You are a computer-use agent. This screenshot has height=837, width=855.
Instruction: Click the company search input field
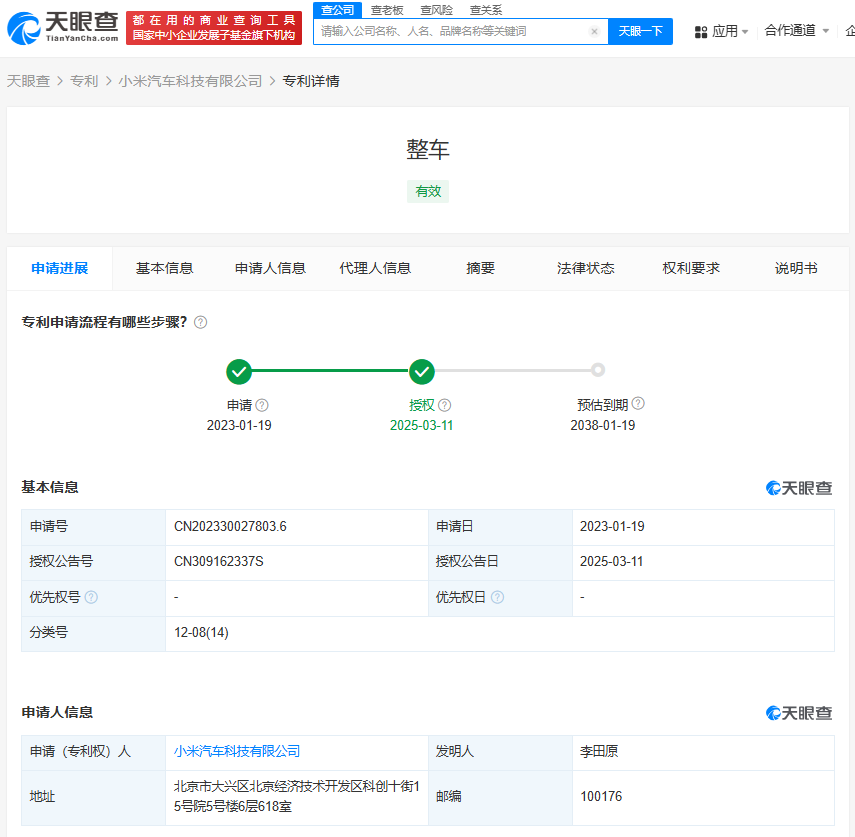(x=450, y=31)
